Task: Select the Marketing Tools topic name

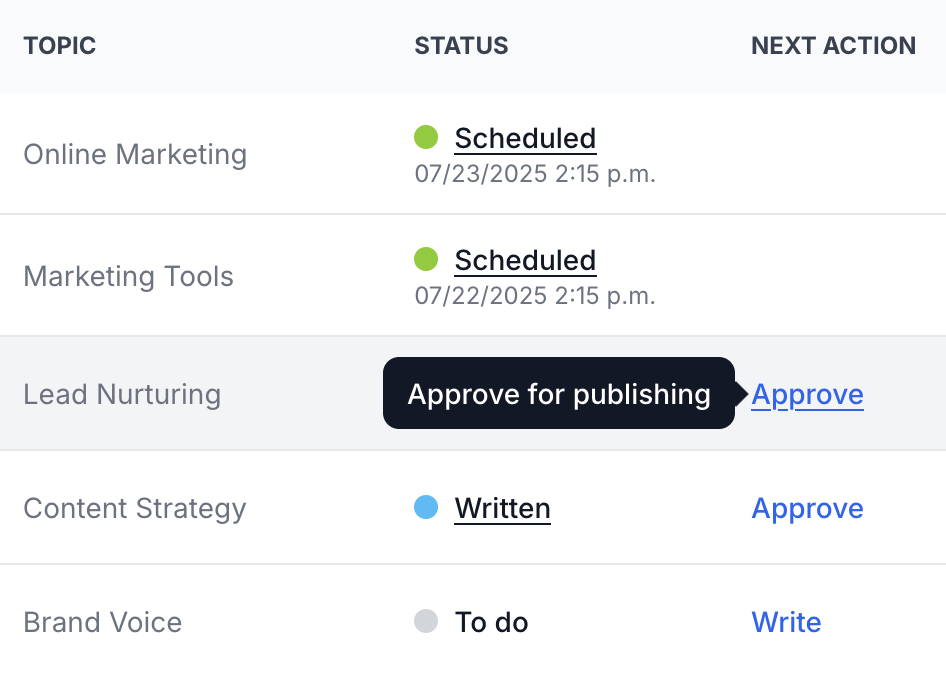Action: 128,276
